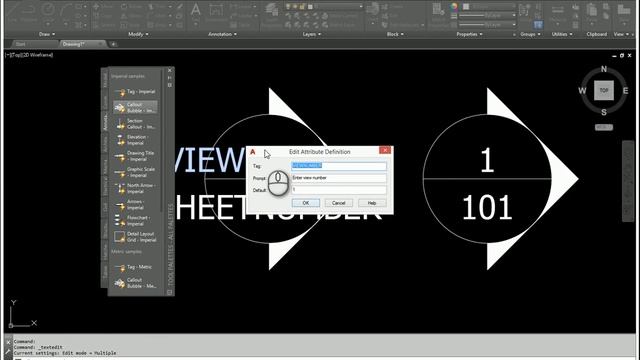Click the S compass direction on ViewCube
Screen dimensions: 640x360
[604, 112]
